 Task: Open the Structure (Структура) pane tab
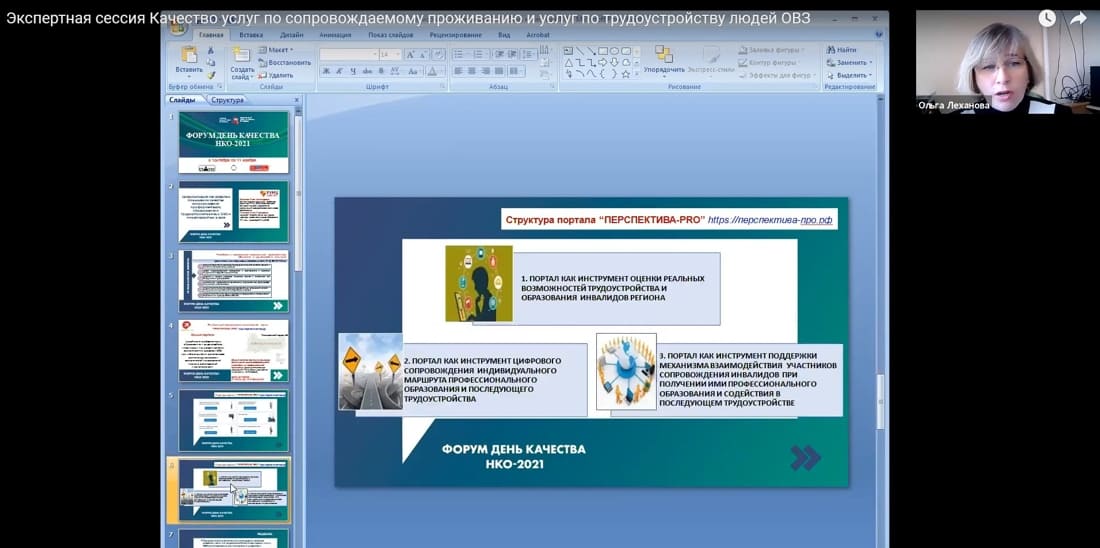coord(227,100)
